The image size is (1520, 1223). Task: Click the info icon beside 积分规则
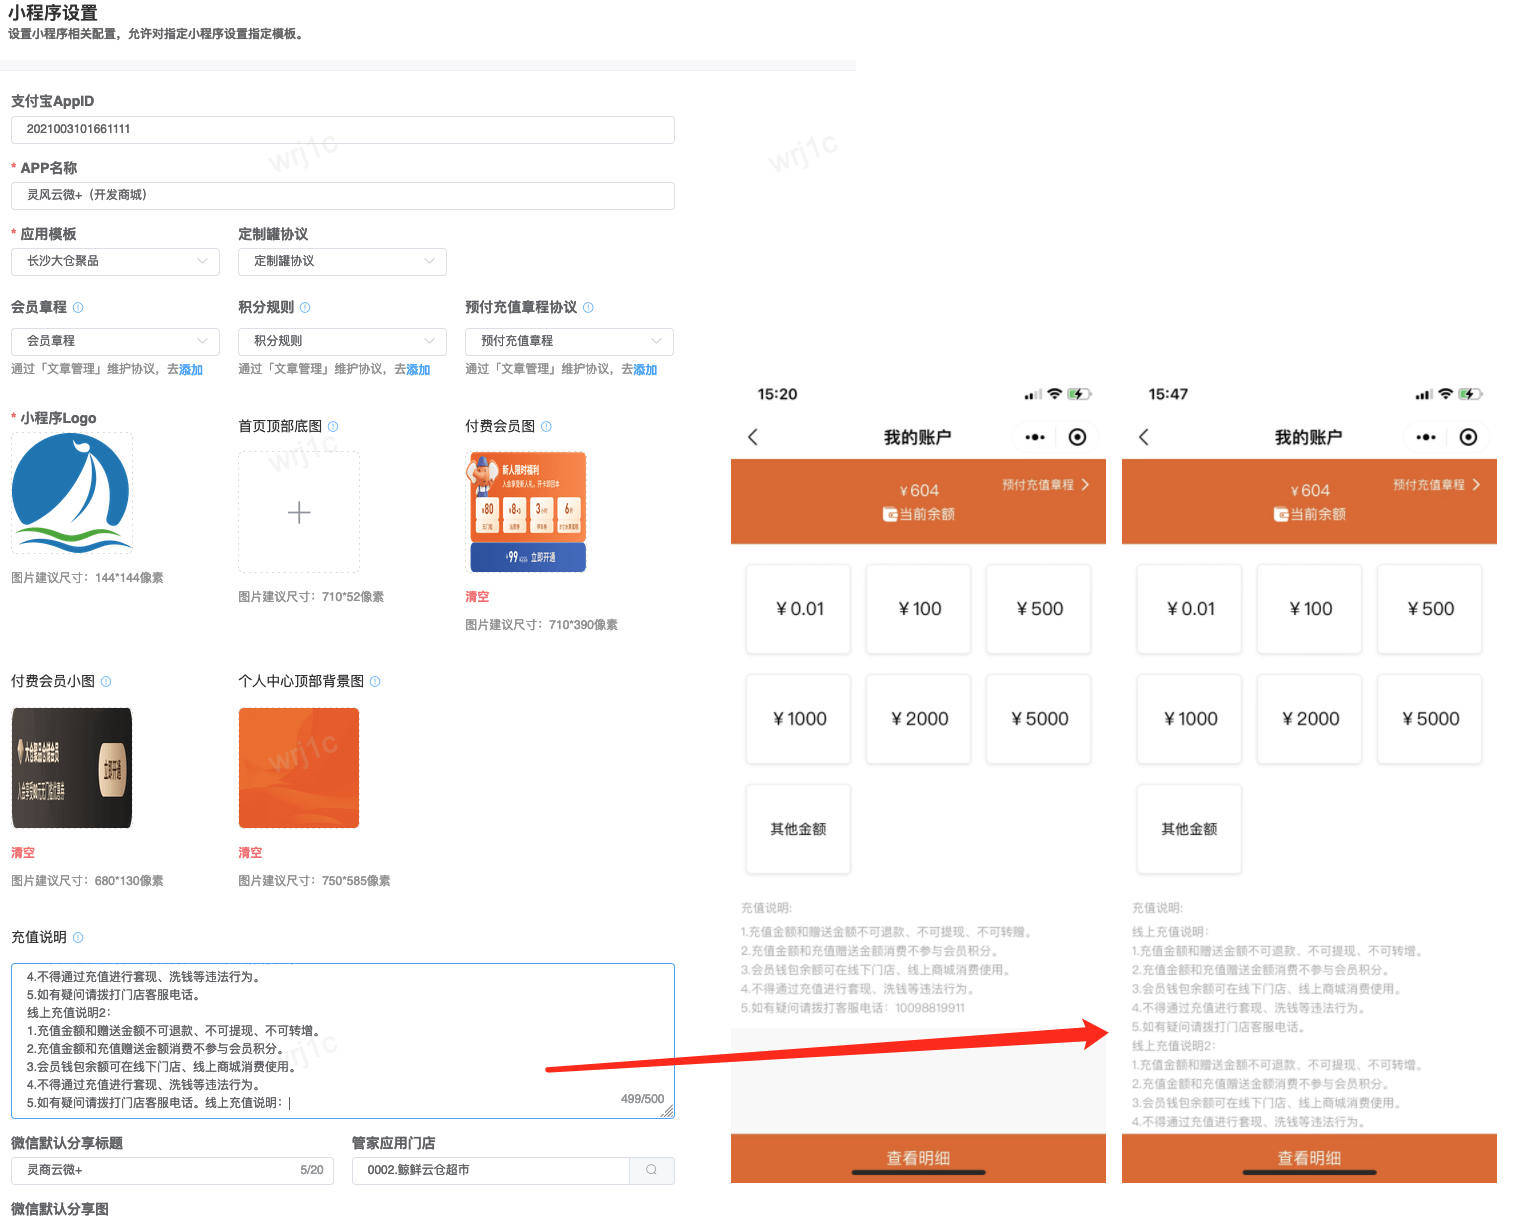coord(305,308)
